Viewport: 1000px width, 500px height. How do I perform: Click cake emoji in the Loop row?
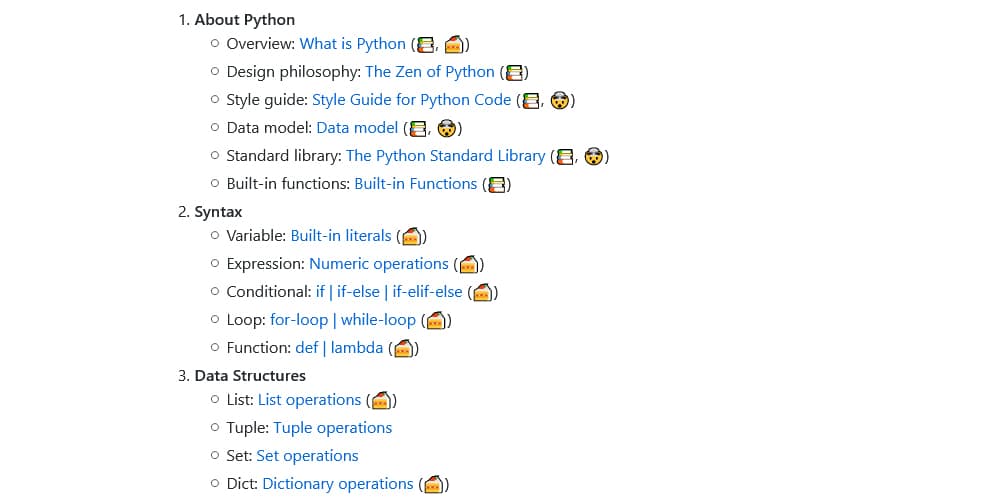[436, 321]
